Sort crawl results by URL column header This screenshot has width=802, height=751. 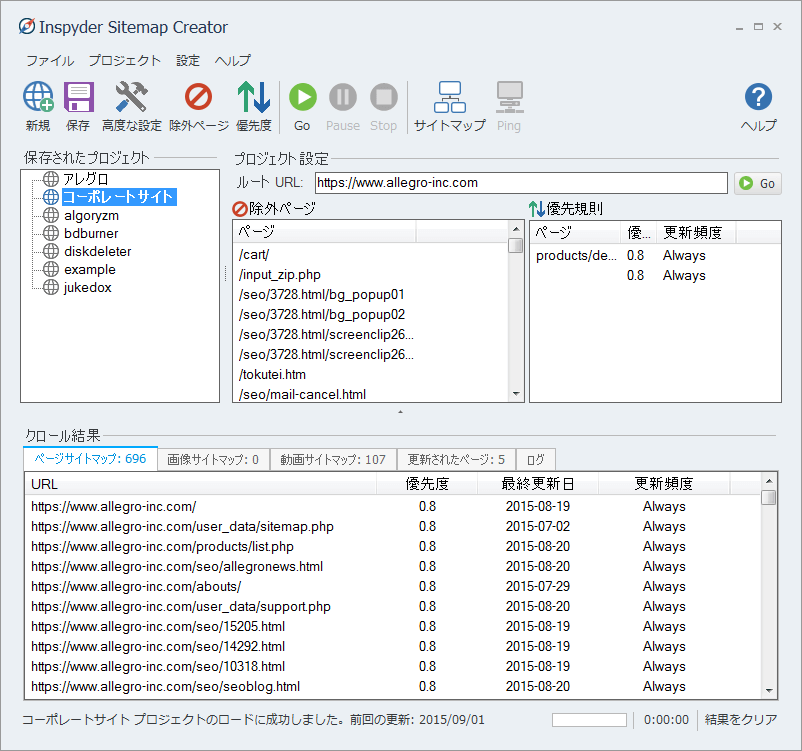click(200, 484)
